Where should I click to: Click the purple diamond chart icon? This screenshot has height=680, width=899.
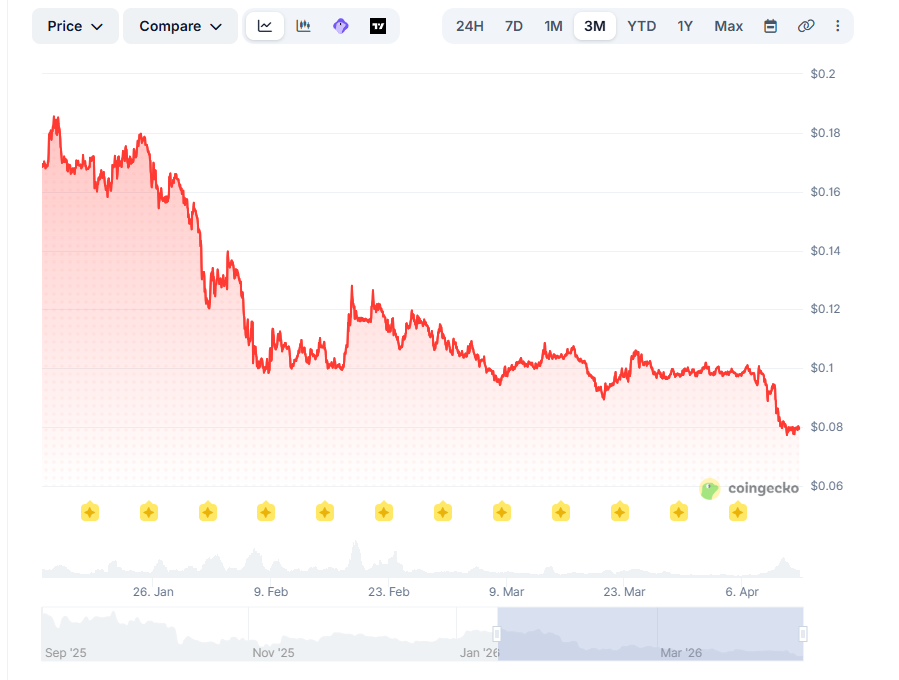(x=341, y=26)
